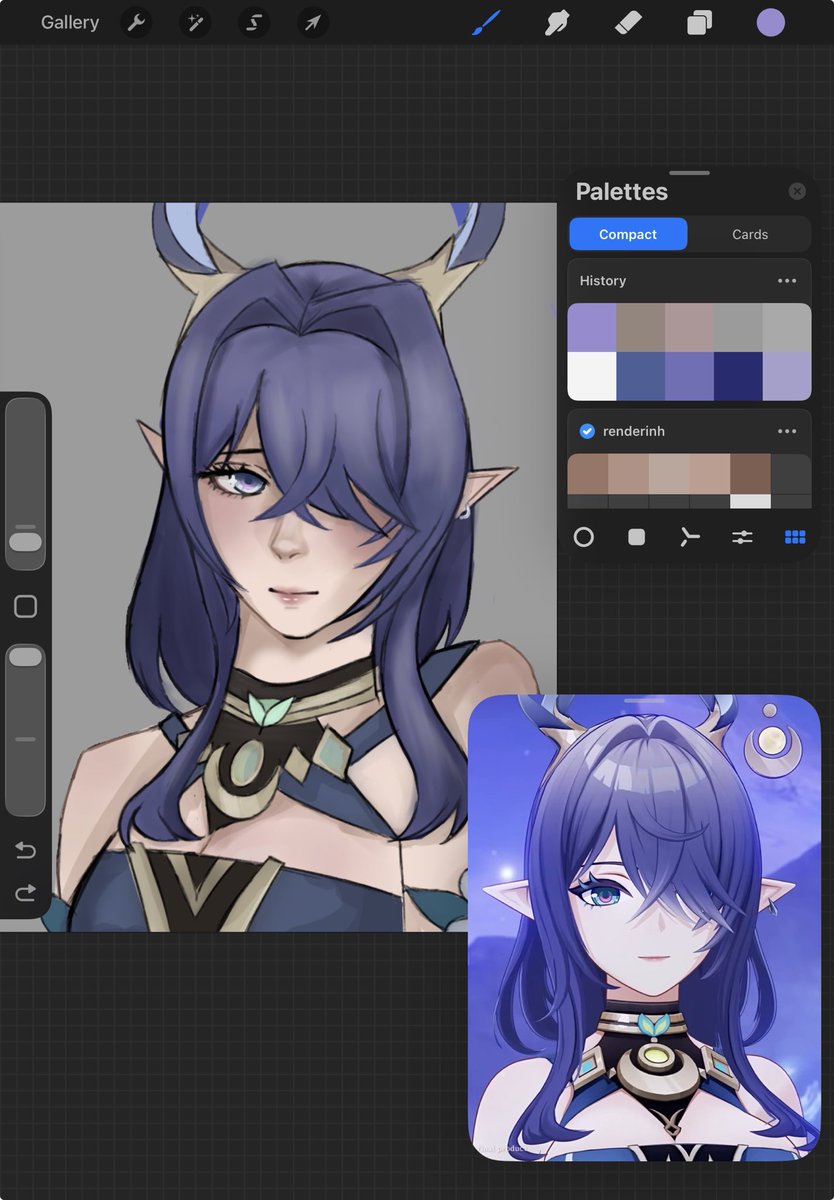Viewport: 834px width, 1200px height.
Task: Select the Paint brush tool
Action: 485,22
